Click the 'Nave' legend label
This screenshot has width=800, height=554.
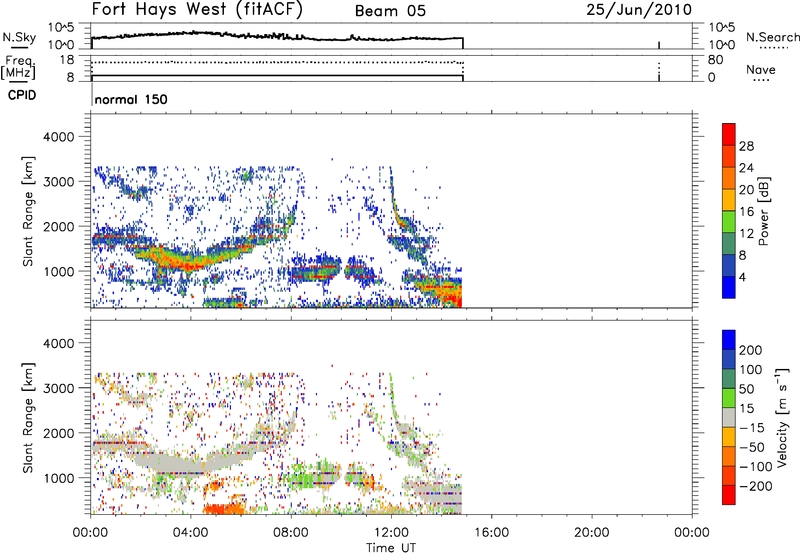[x=761, y=69]
